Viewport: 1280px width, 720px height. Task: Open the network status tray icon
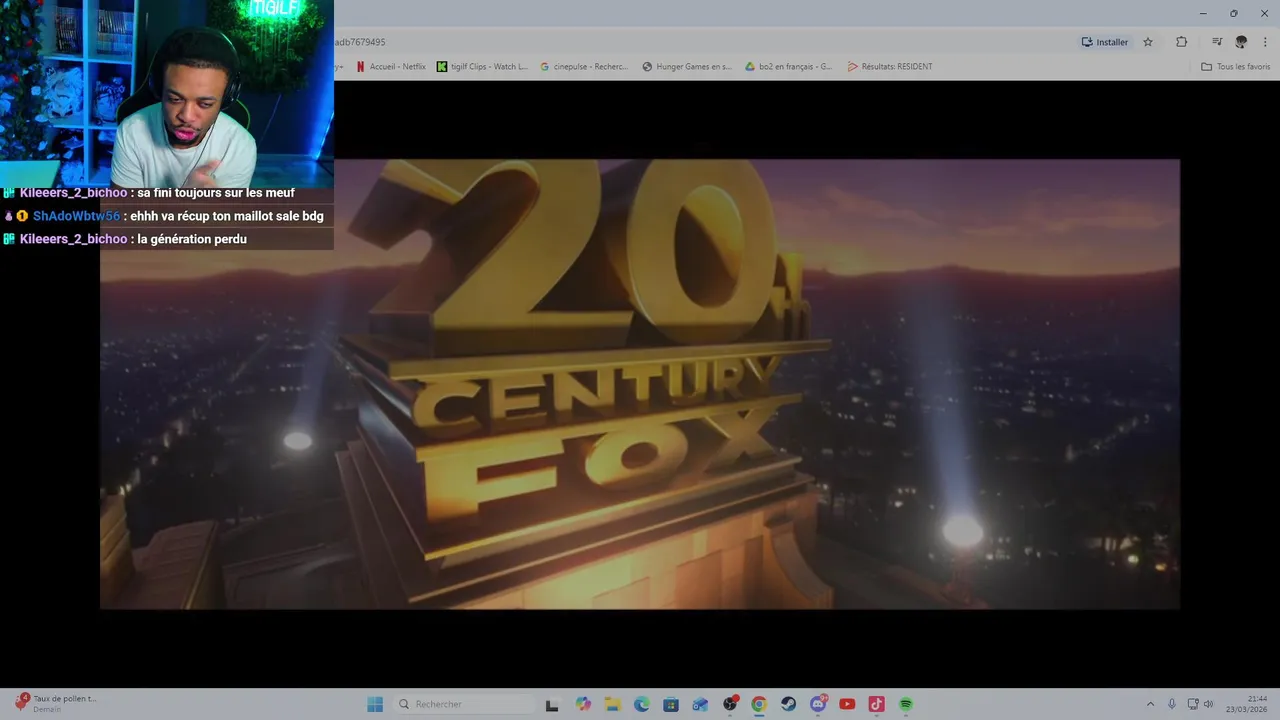(x=1193, y=704)
